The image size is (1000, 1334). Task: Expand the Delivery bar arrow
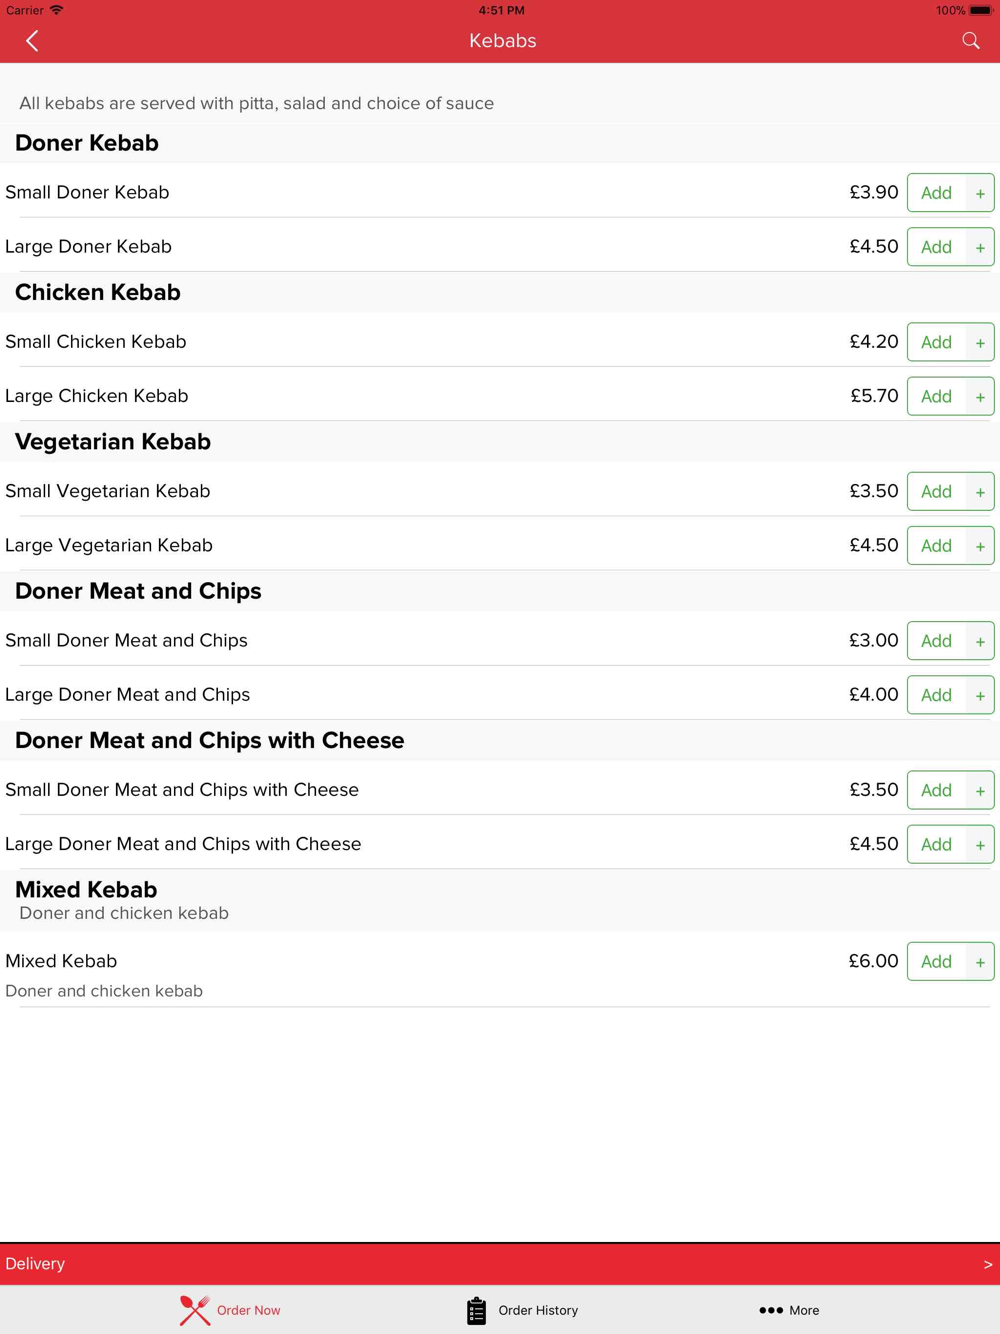pyautogui.click(x=988, y=1264)
